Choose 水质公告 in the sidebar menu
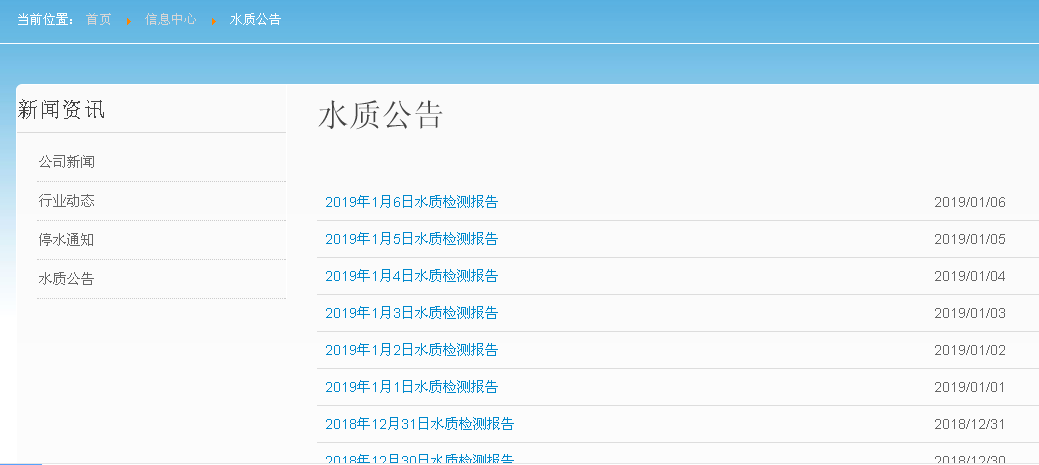 coord(67,279)
